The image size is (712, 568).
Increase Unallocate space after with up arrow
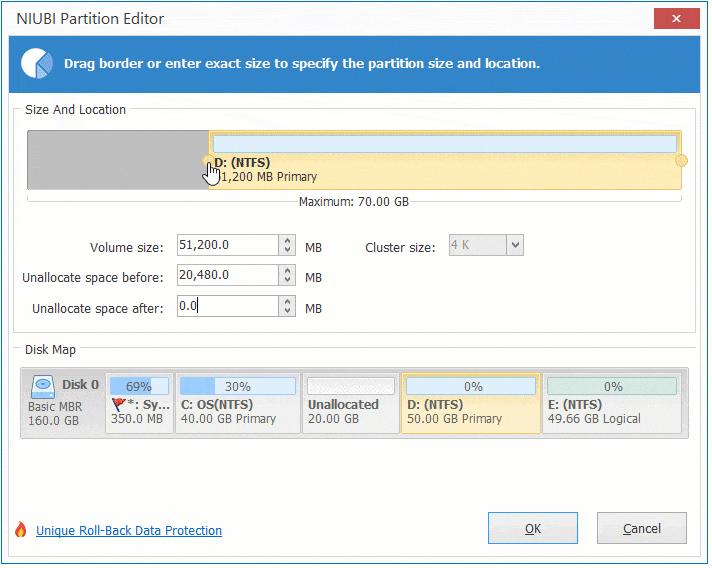click(288, 301)
